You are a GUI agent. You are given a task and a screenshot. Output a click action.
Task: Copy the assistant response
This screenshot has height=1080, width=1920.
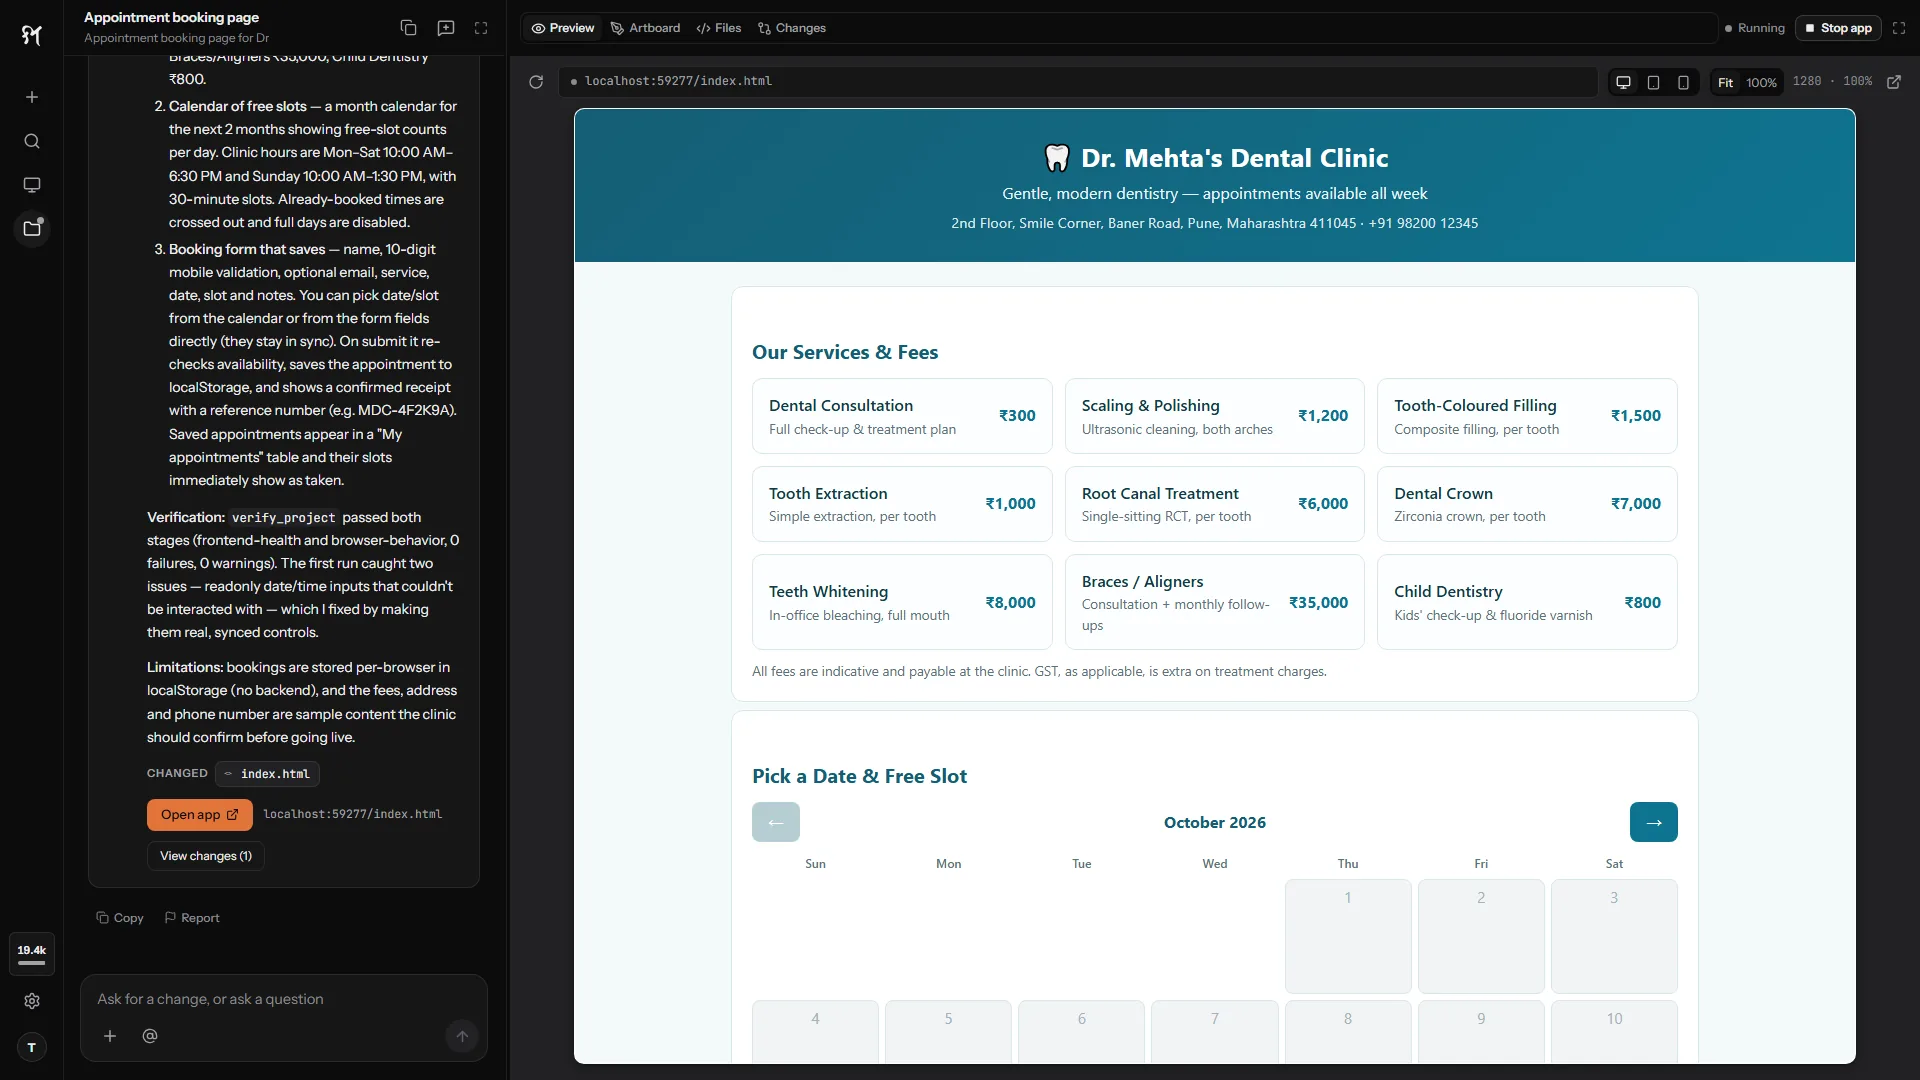120,918
